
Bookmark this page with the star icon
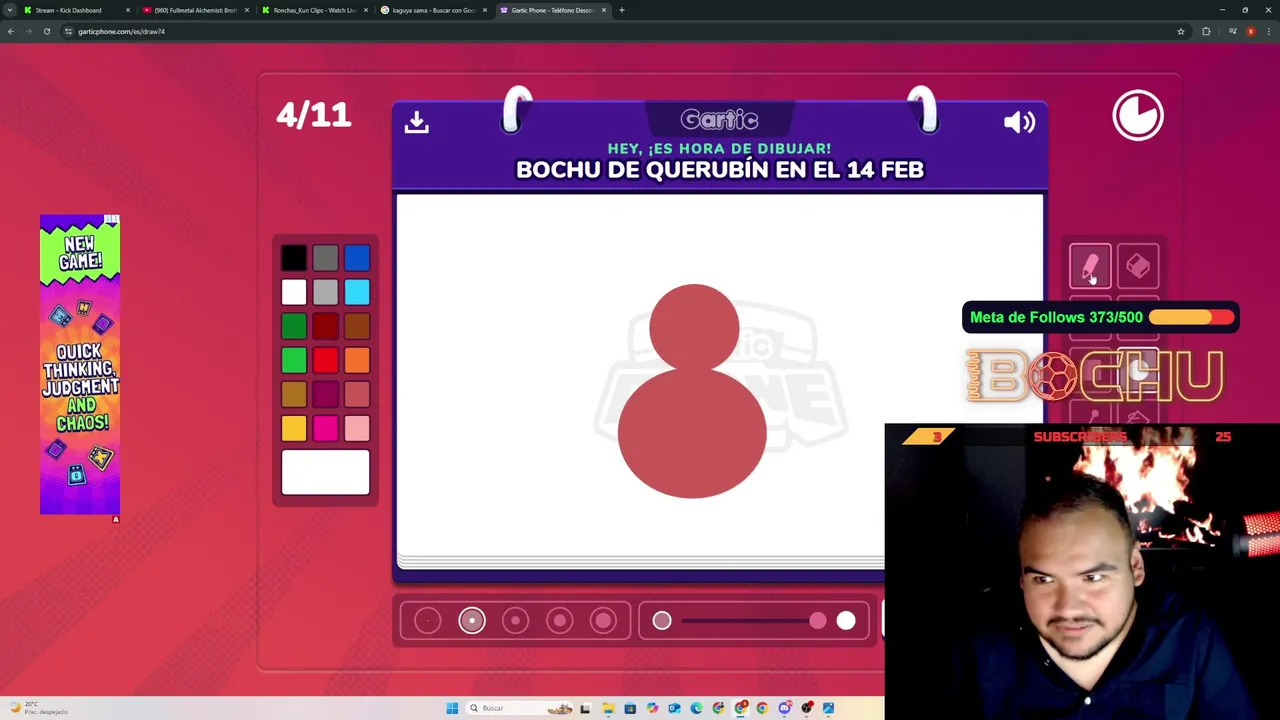coord(1181,31)
